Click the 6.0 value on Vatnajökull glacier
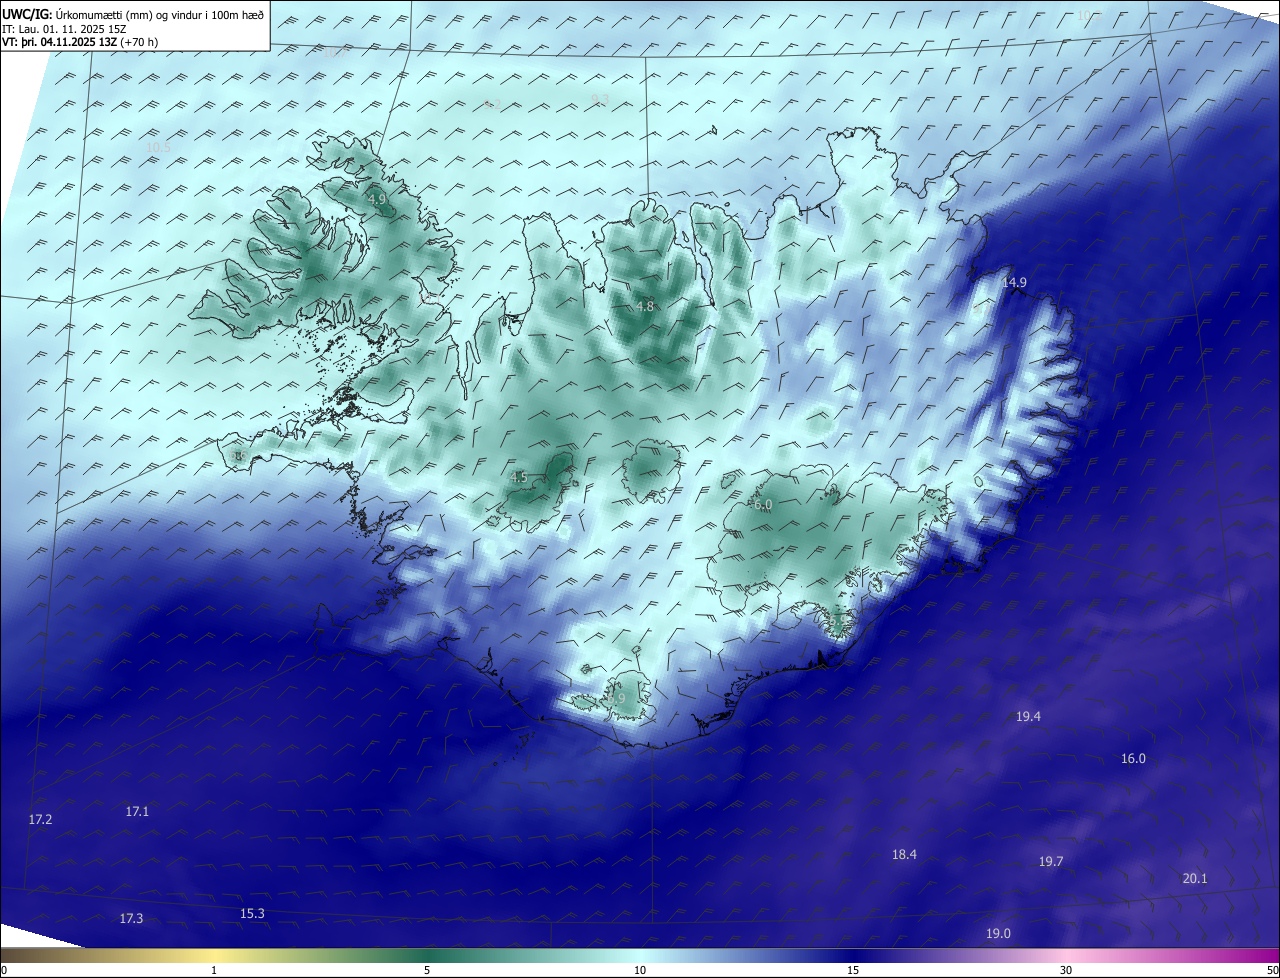 click(x=763, y=506)
